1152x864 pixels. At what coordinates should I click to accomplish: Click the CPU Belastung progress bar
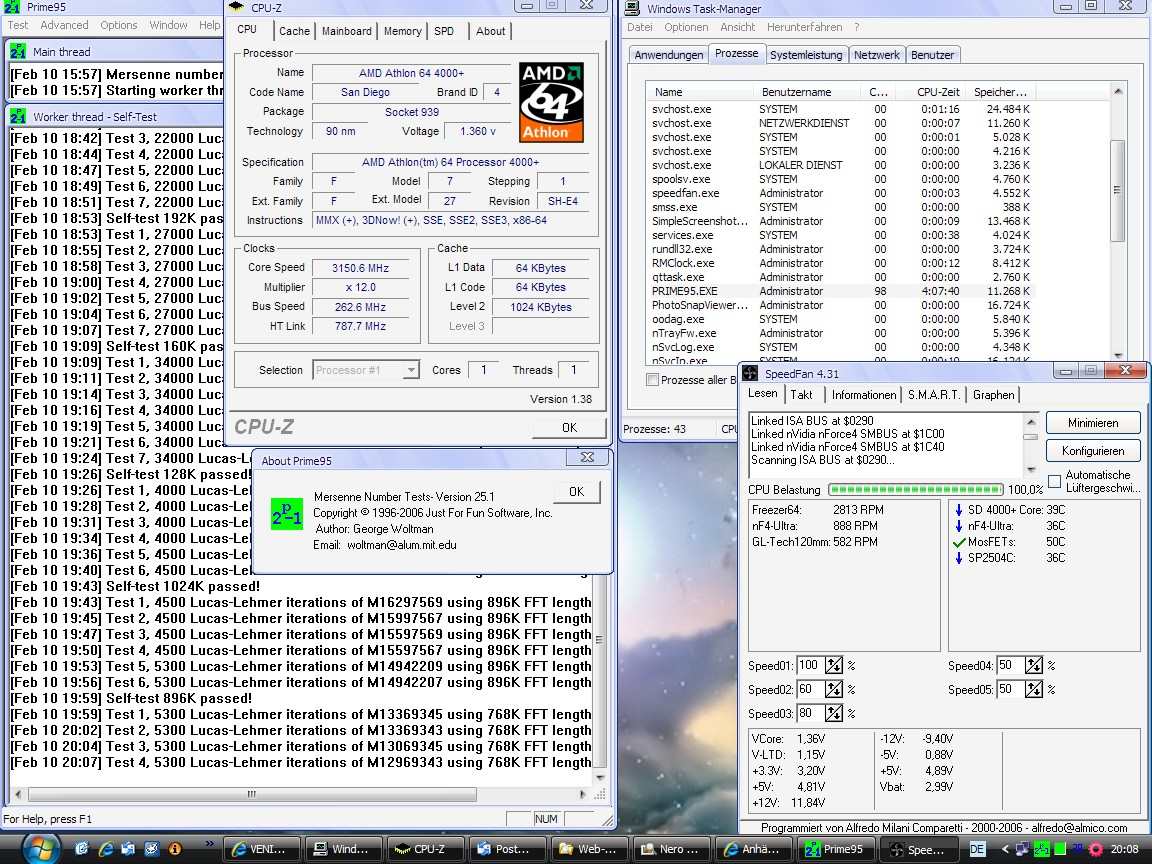[915, 489]
